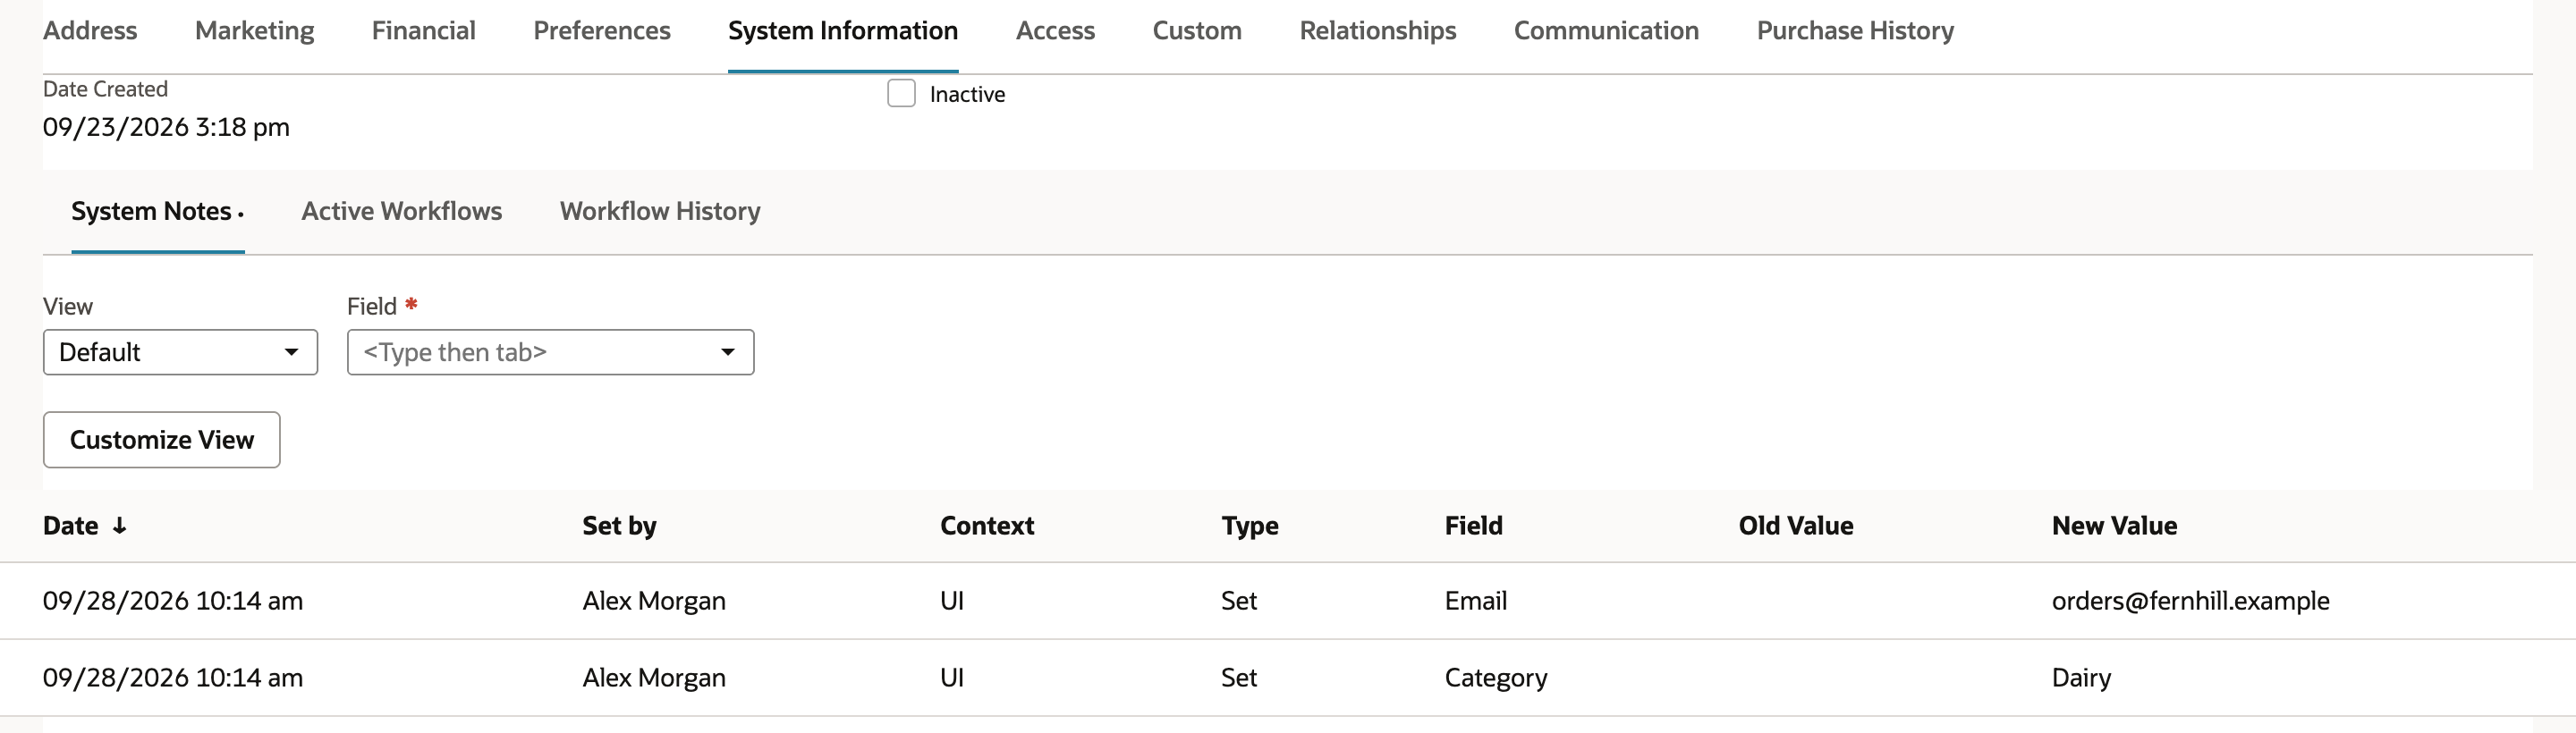Select the orders@fernhill.example value cell
2576x733 pixels.
tap(2190, 601)
